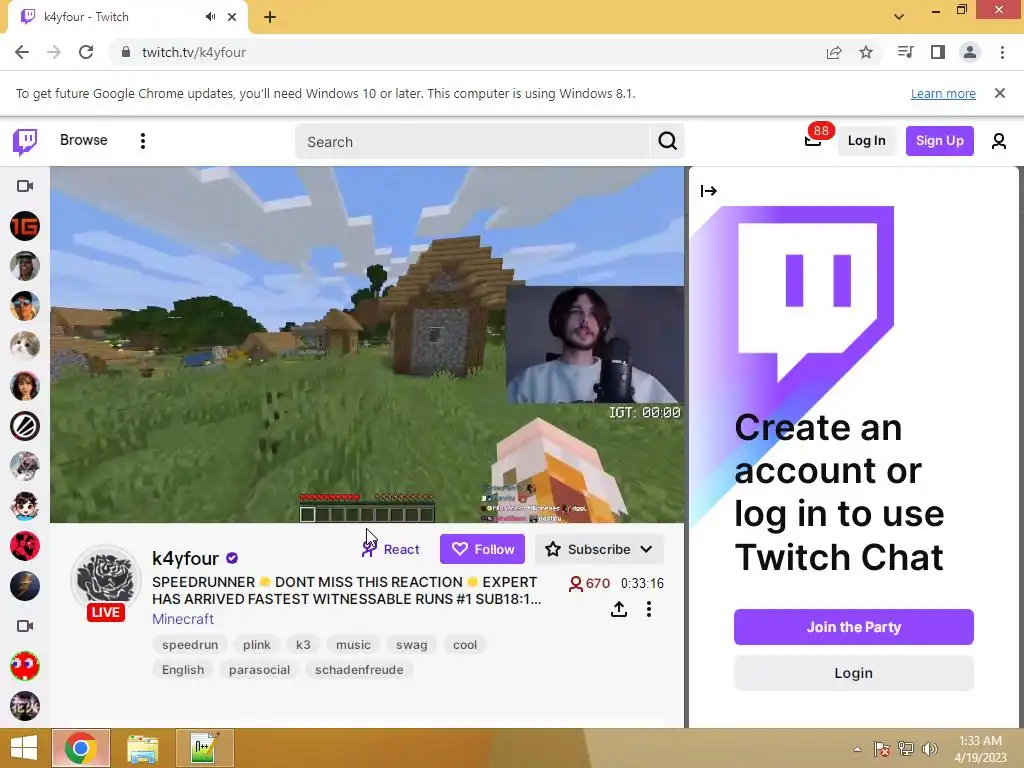Reload the page
This screenshot has height=768, width=1024.
click(86, 52)
